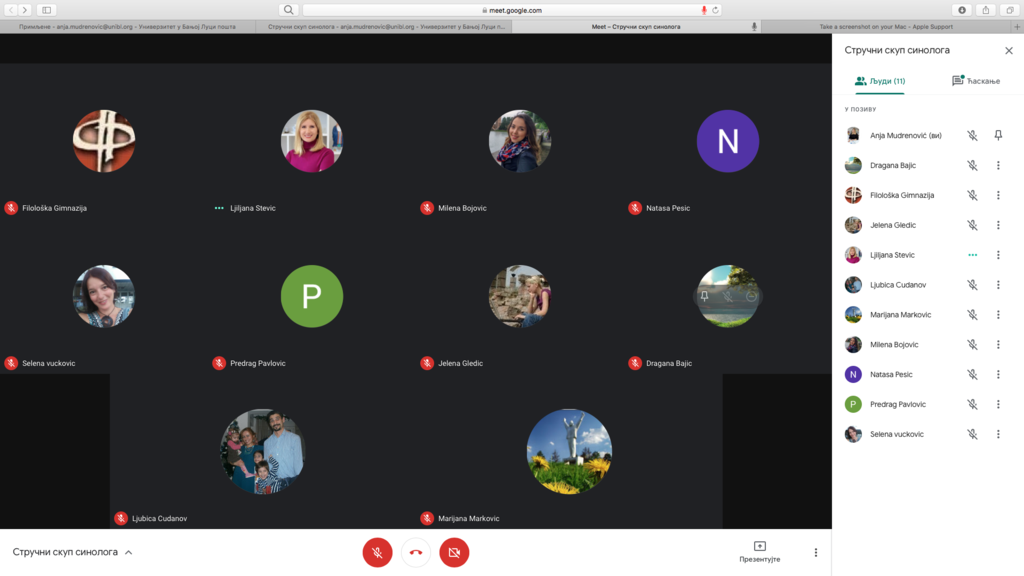Click Safari's sidebar icon in the toolbar
Viewport: 1024px width, 576px height.
(47, 10)
